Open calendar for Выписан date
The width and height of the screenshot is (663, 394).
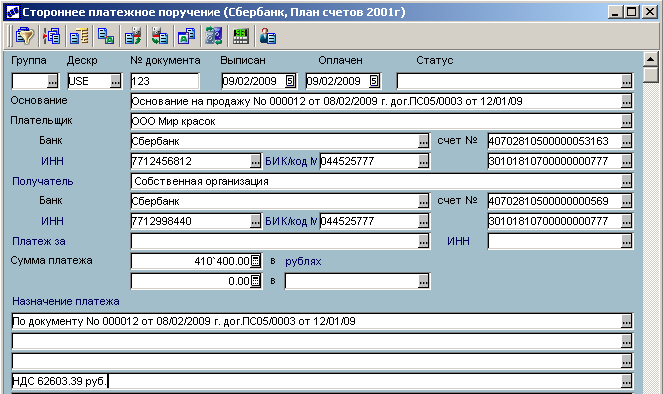tap(290, 81)
